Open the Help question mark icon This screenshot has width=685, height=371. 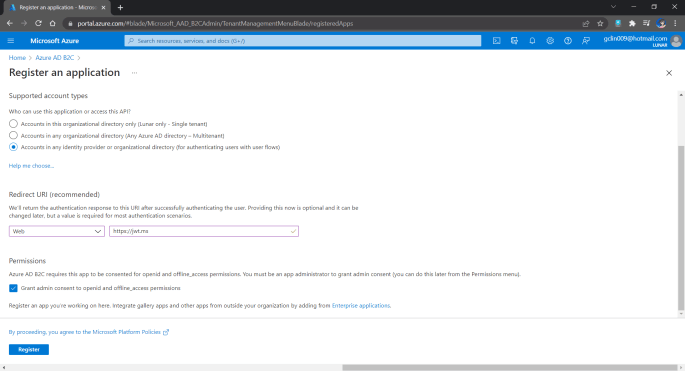567,41
